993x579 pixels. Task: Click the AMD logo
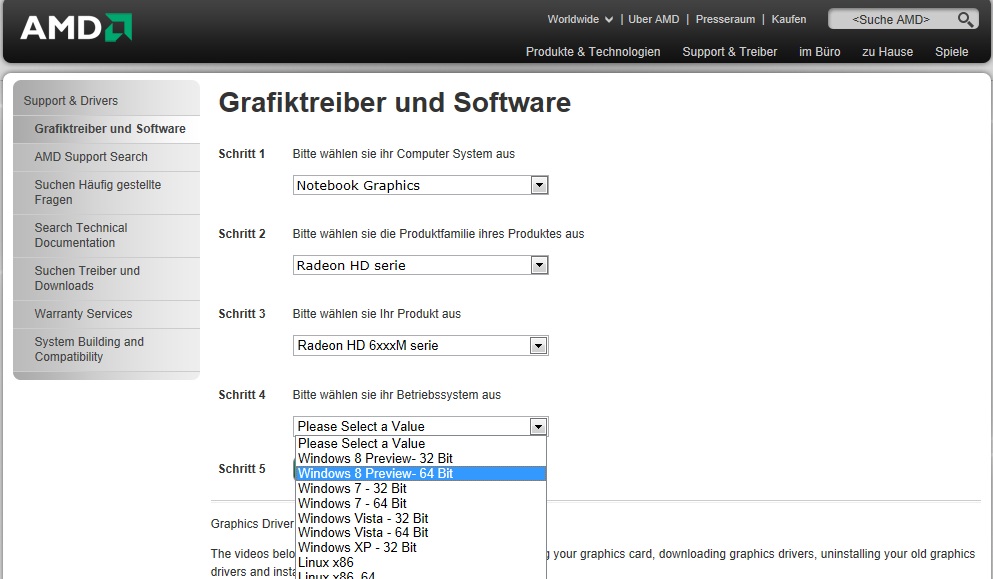click(x=76, y=27)
